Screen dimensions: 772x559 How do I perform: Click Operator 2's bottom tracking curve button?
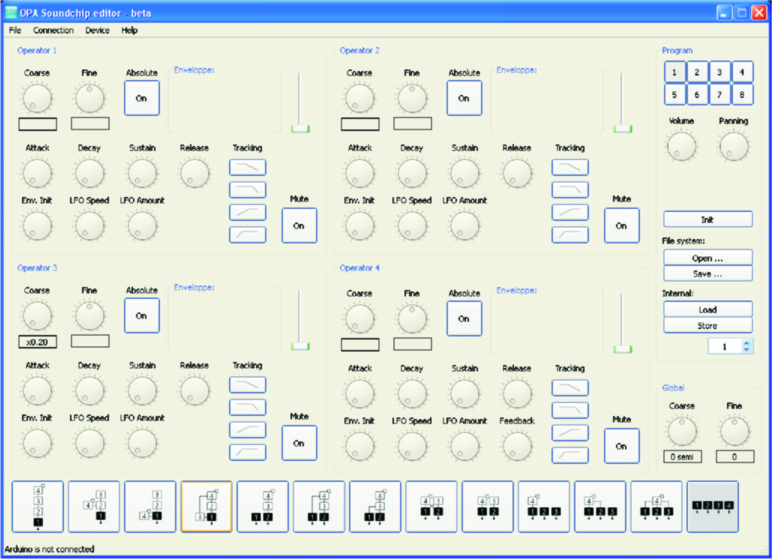pos(570,235)
